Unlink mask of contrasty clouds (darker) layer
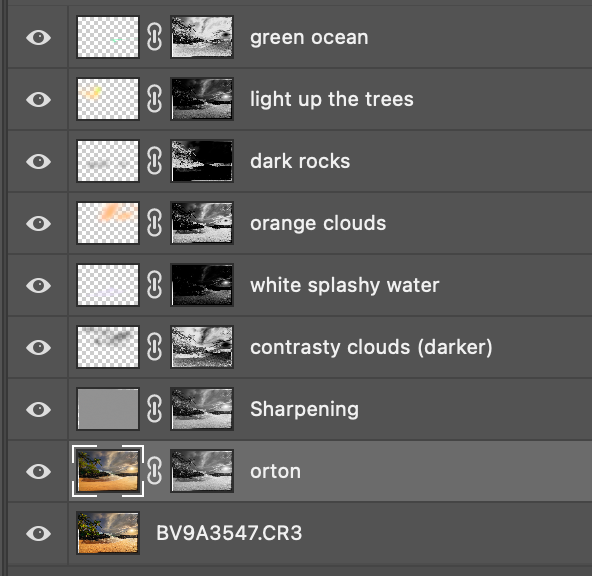This screenshot has width=592, height=576. [x=154, y=347]
